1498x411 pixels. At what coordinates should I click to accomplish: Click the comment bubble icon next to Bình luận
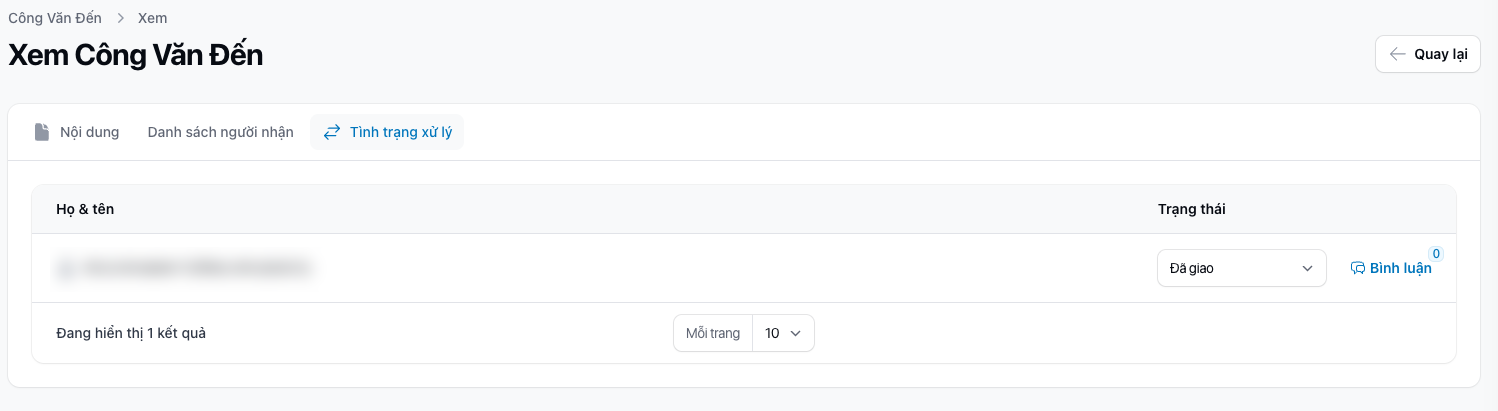pos(1357,268)
